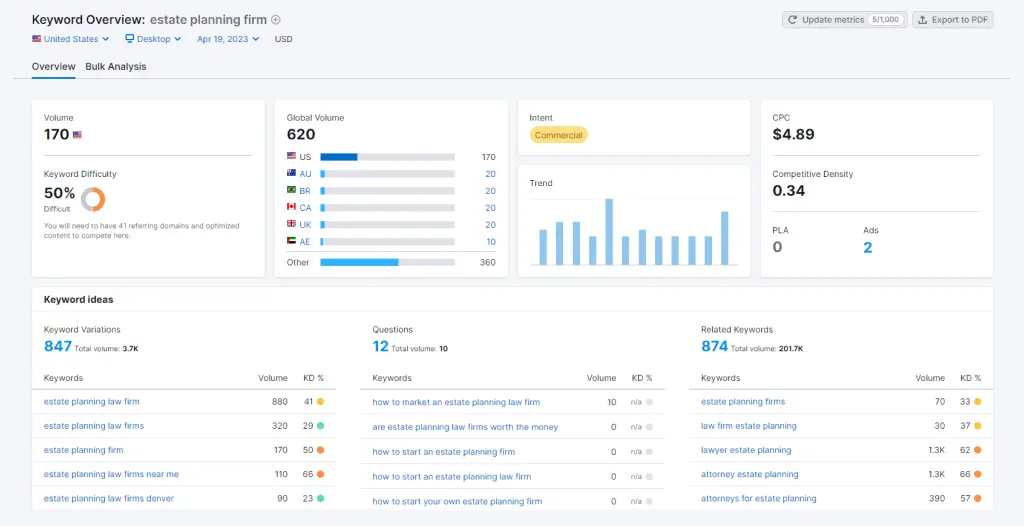The image size is (1024, 526).
Task: Open question how to start an estate planning firm
Action: pos(443,452)
